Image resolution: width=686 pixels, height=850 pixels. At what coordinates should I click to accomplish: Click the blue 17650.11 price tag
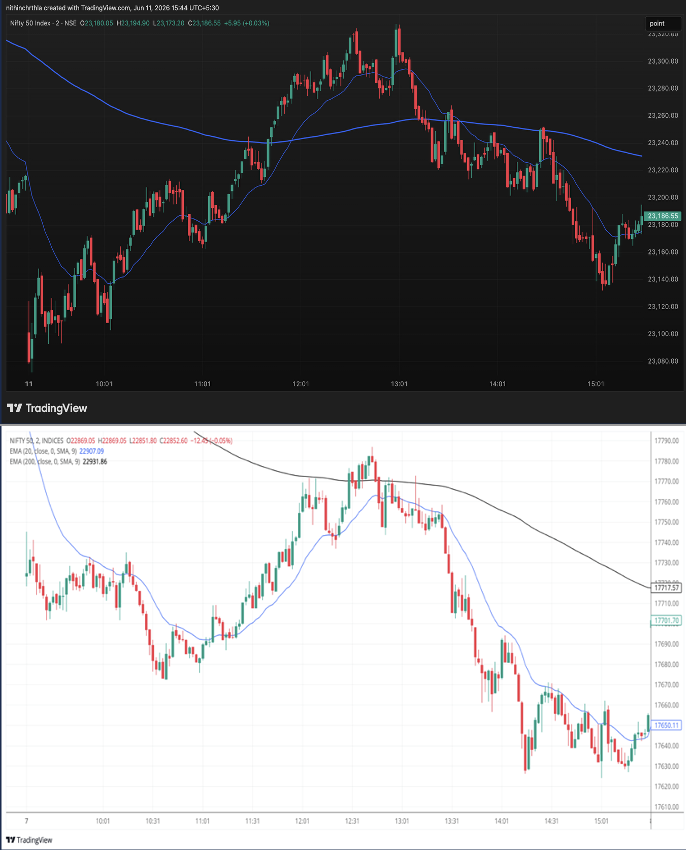click(x=666, y=725)
